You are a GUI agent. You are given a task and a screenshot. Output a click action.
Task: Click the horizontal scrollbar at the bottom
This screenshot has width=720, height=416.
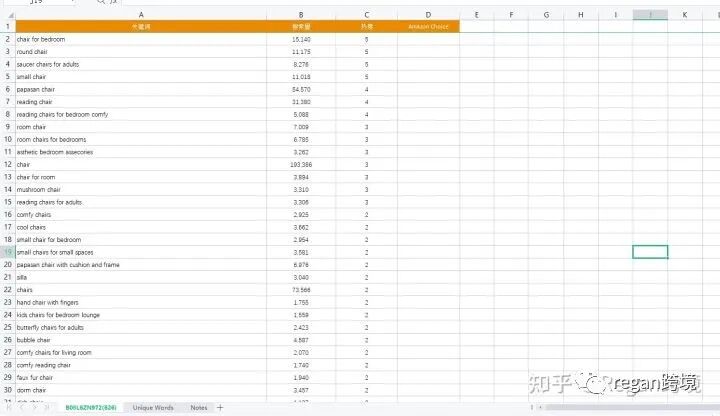pyautogui.click(x=633, y=407)
